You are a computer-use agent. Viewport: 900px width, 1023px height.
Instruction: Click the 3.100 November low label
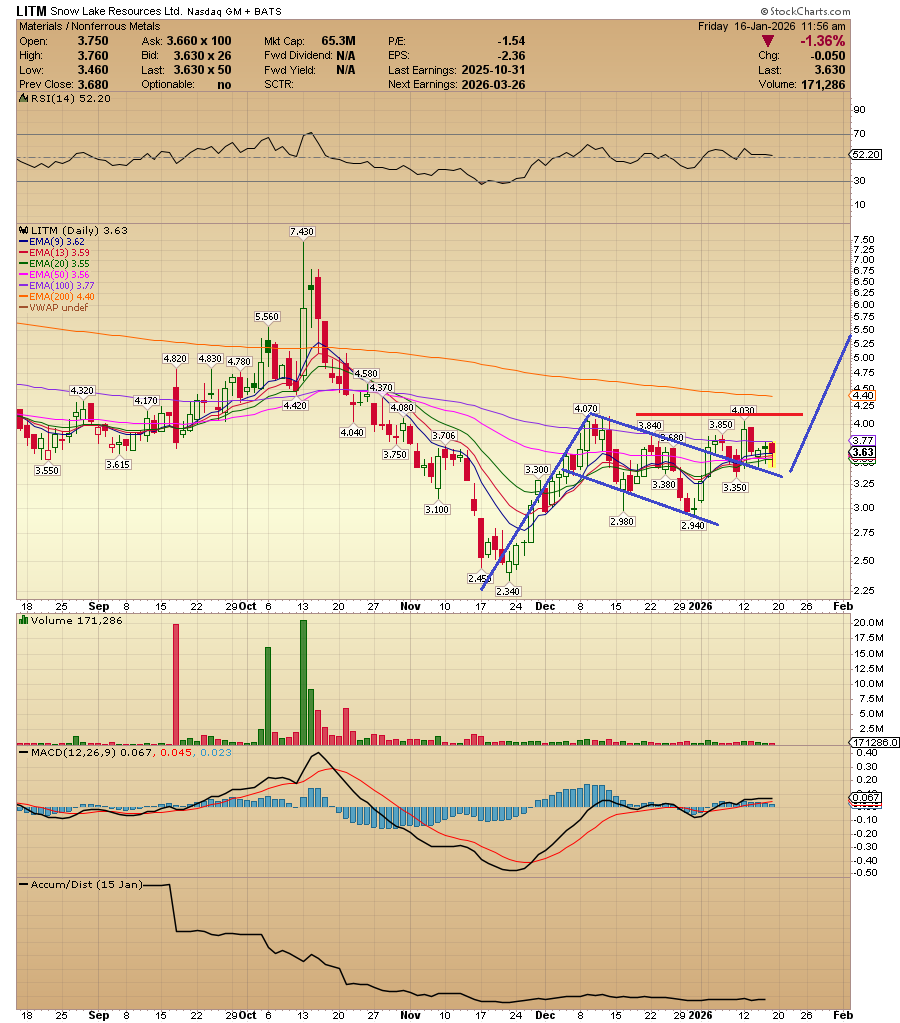[437, 510]
